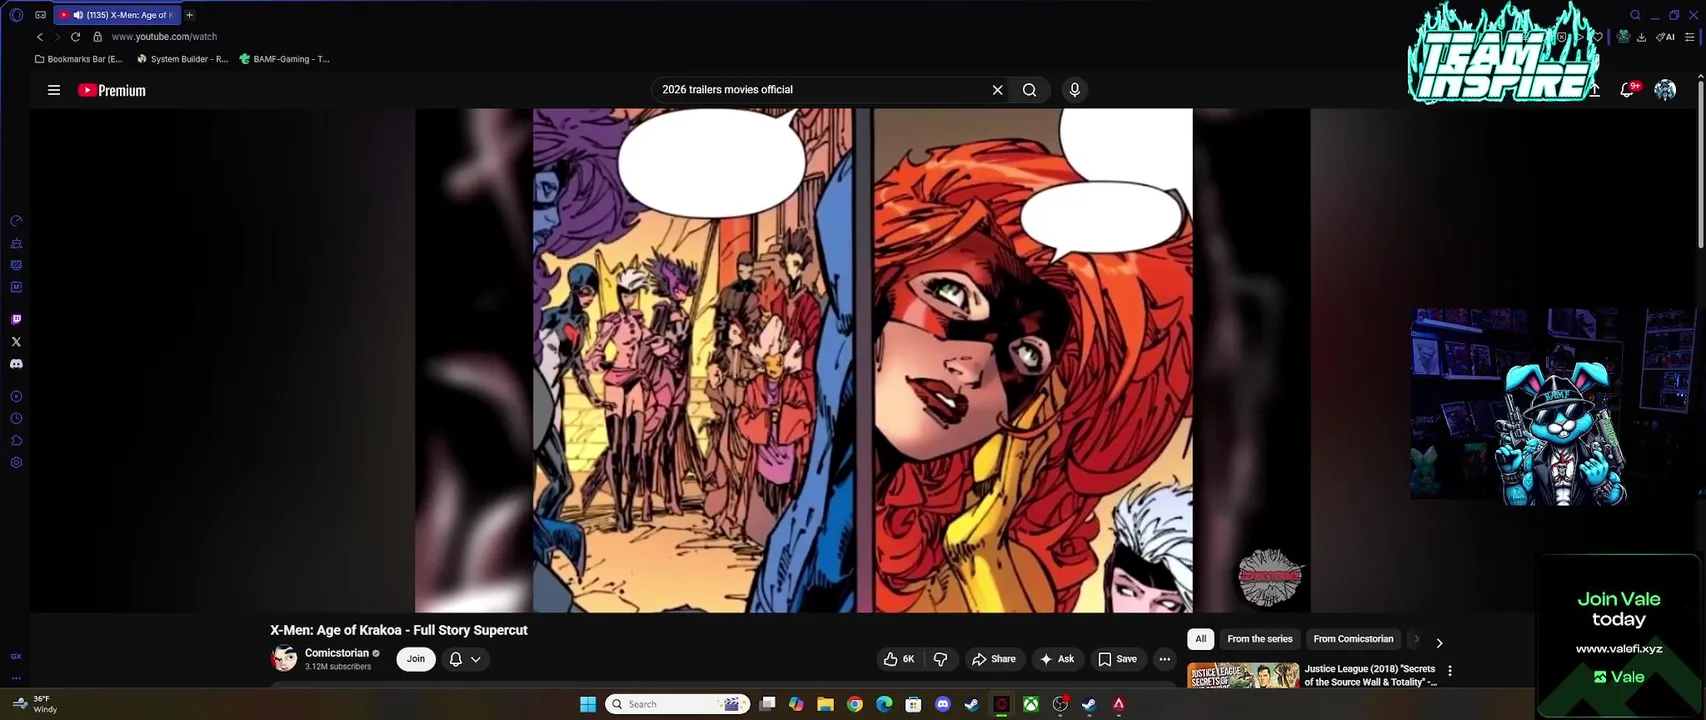1706x720 pixels.
Task: Ask about this video
Action: (1057, 659)
